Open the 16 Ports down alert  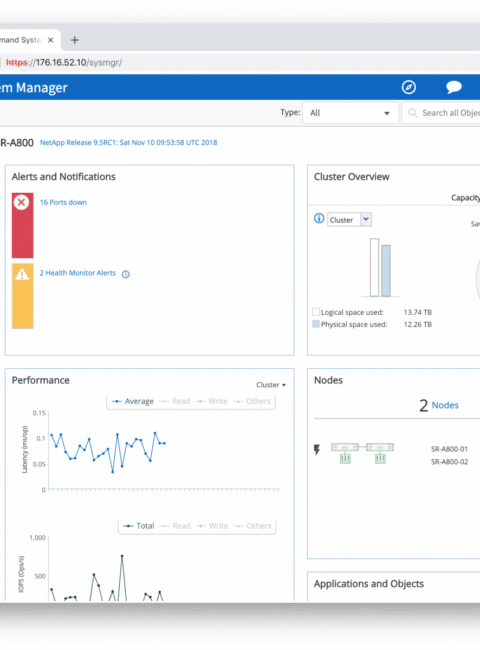[x=63, y=202]
